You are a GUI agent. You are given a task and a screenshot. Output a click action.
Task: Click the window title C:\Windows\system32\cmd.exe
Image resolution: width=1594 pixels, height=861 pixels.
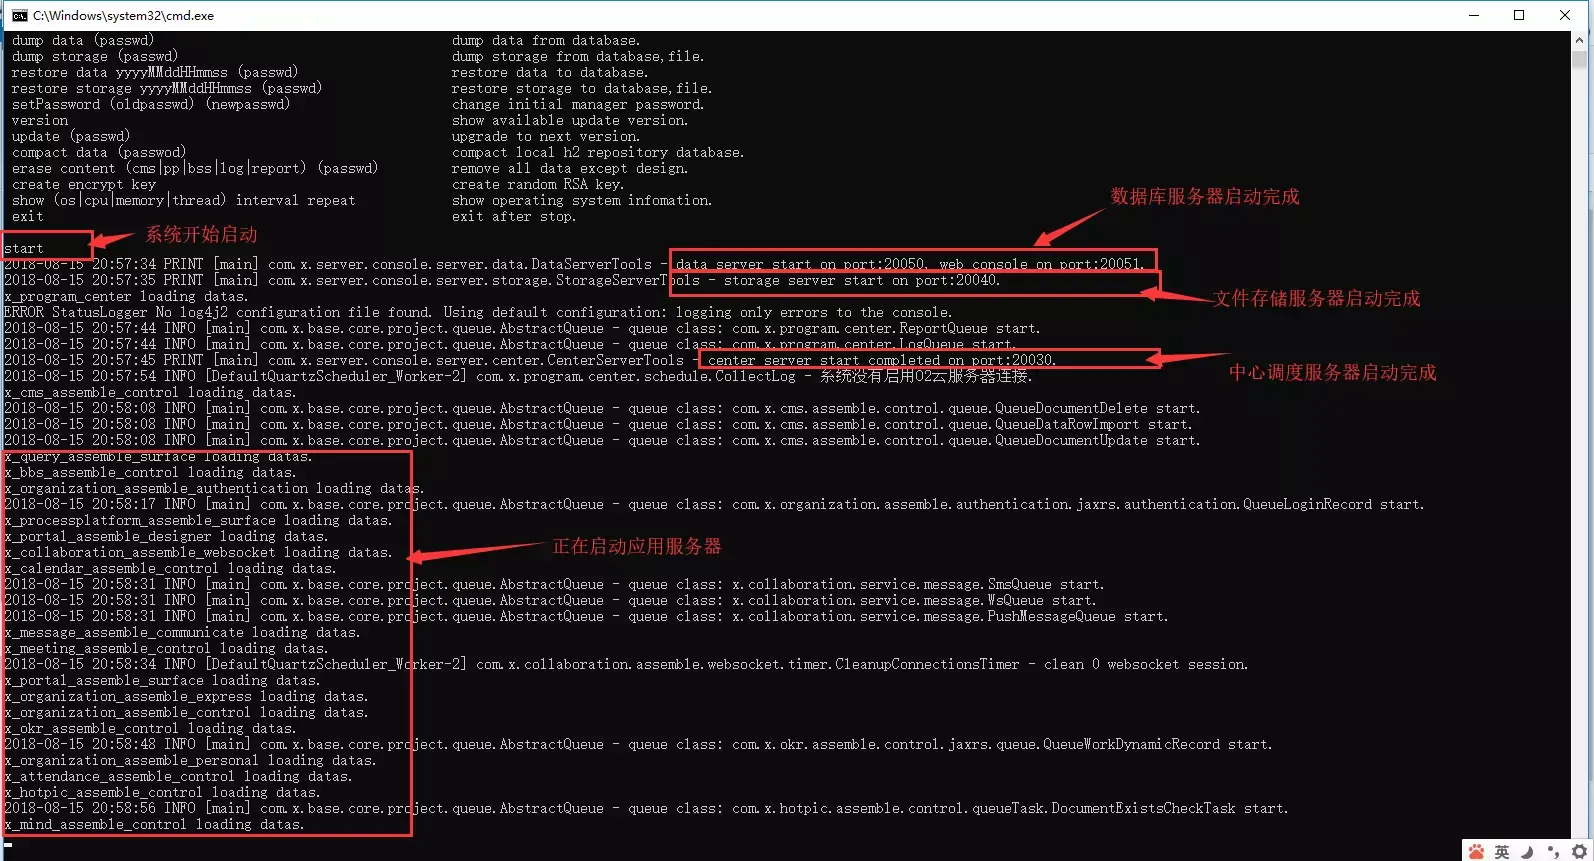[x=123, y=15]
